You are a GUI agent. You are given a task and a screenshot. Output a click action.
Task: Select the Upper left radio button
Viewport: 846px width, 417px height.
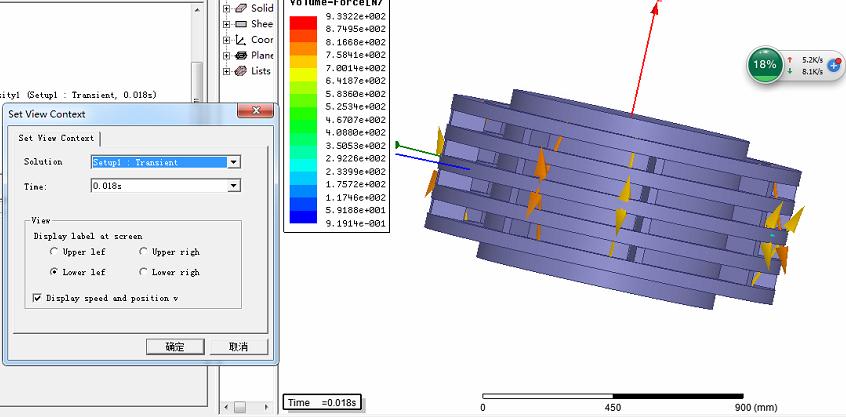tap(53, 251)
